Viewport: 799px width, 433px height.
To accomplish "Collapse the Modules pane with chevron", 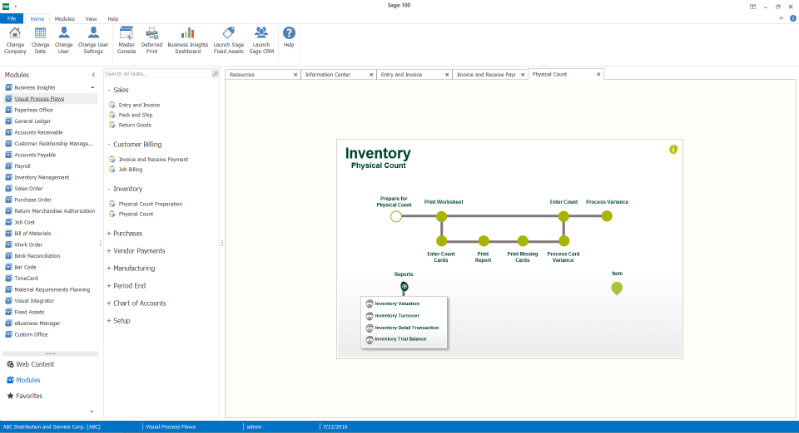I will [94, 75].
